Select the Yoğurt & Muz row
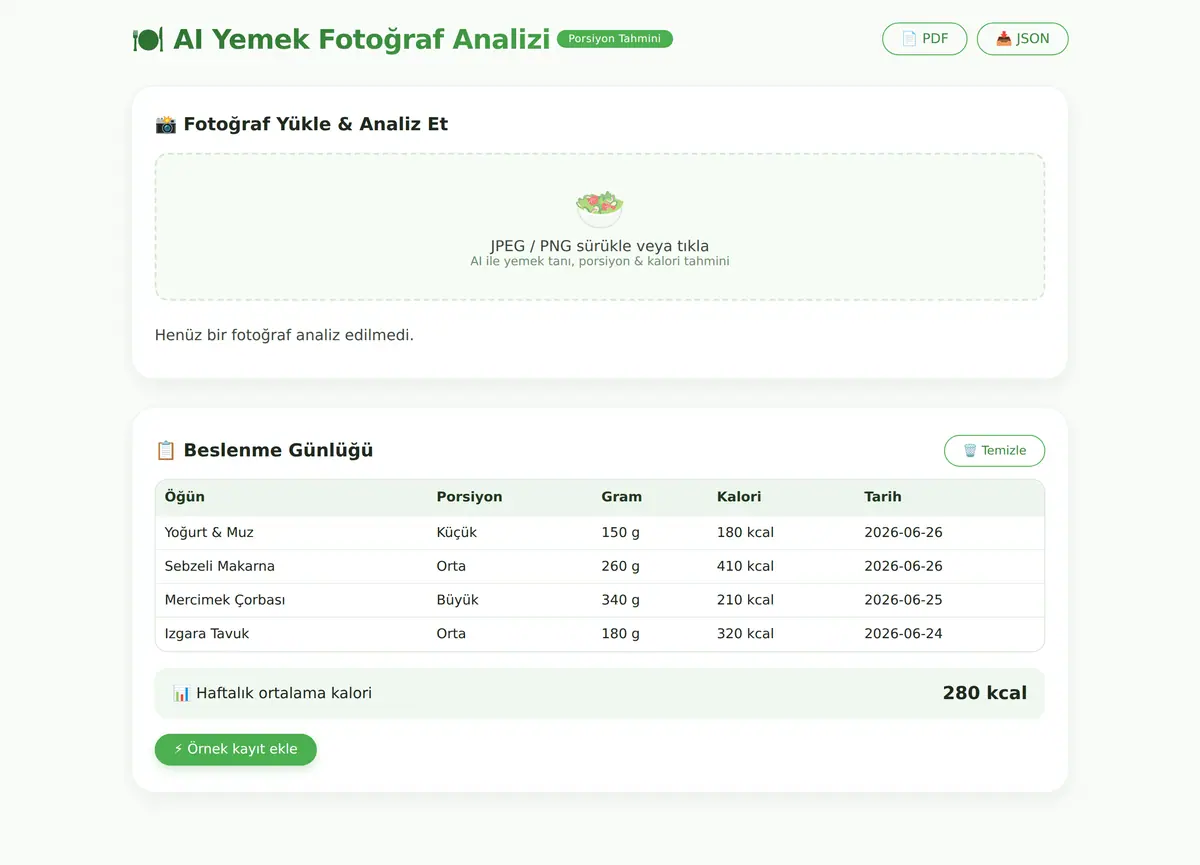Image resolution: width=1200 pixels, height=865 pixels. [x=600, y=533]
